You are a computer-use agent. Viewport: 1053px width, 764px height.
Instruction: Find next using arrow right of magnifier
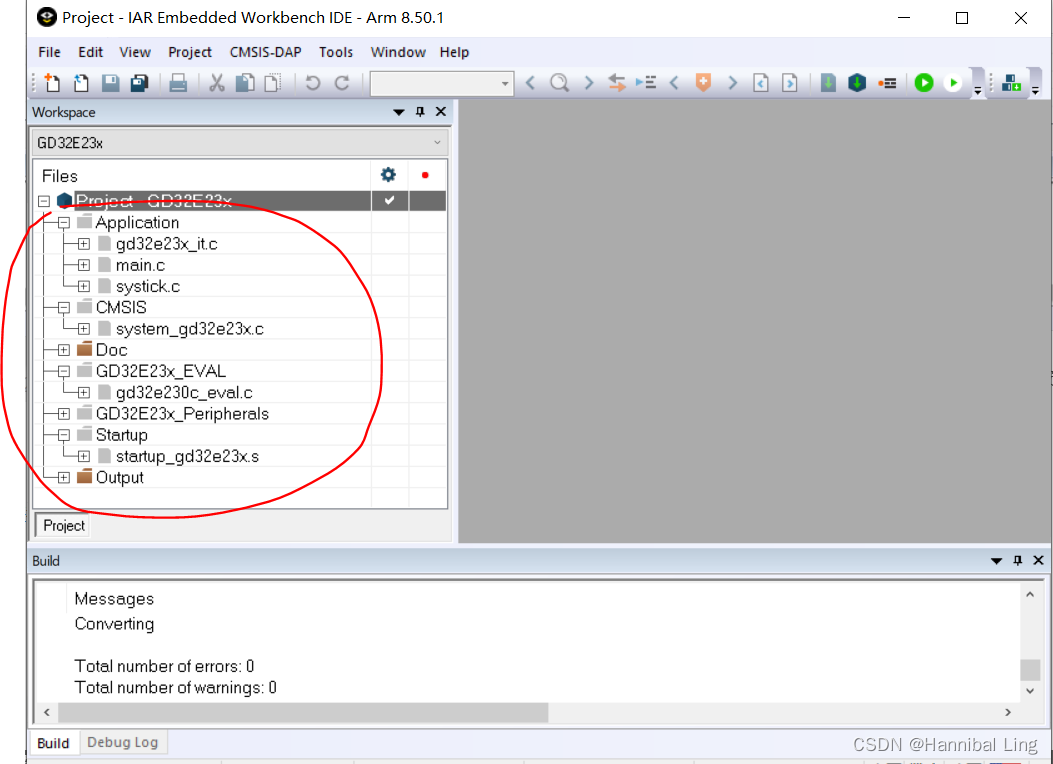[x=589, y=83]
